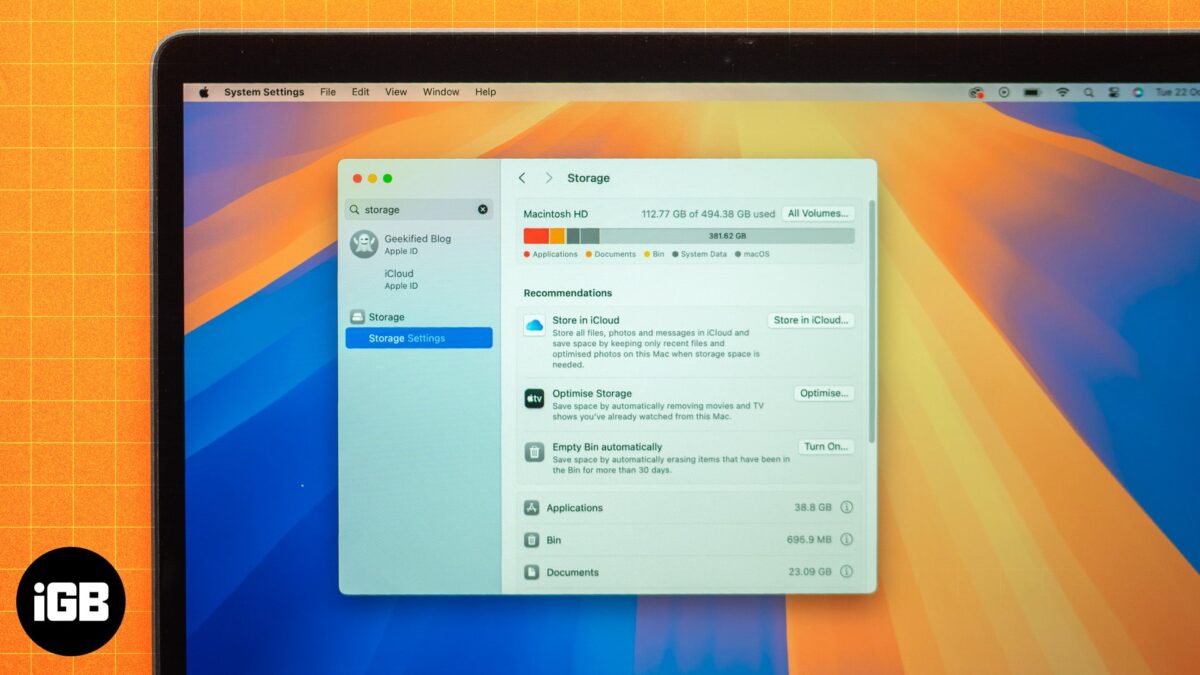Click the Documents file icon in the list
The width and height of the screenshot is (1200, 675).
[x=533, y=571]
